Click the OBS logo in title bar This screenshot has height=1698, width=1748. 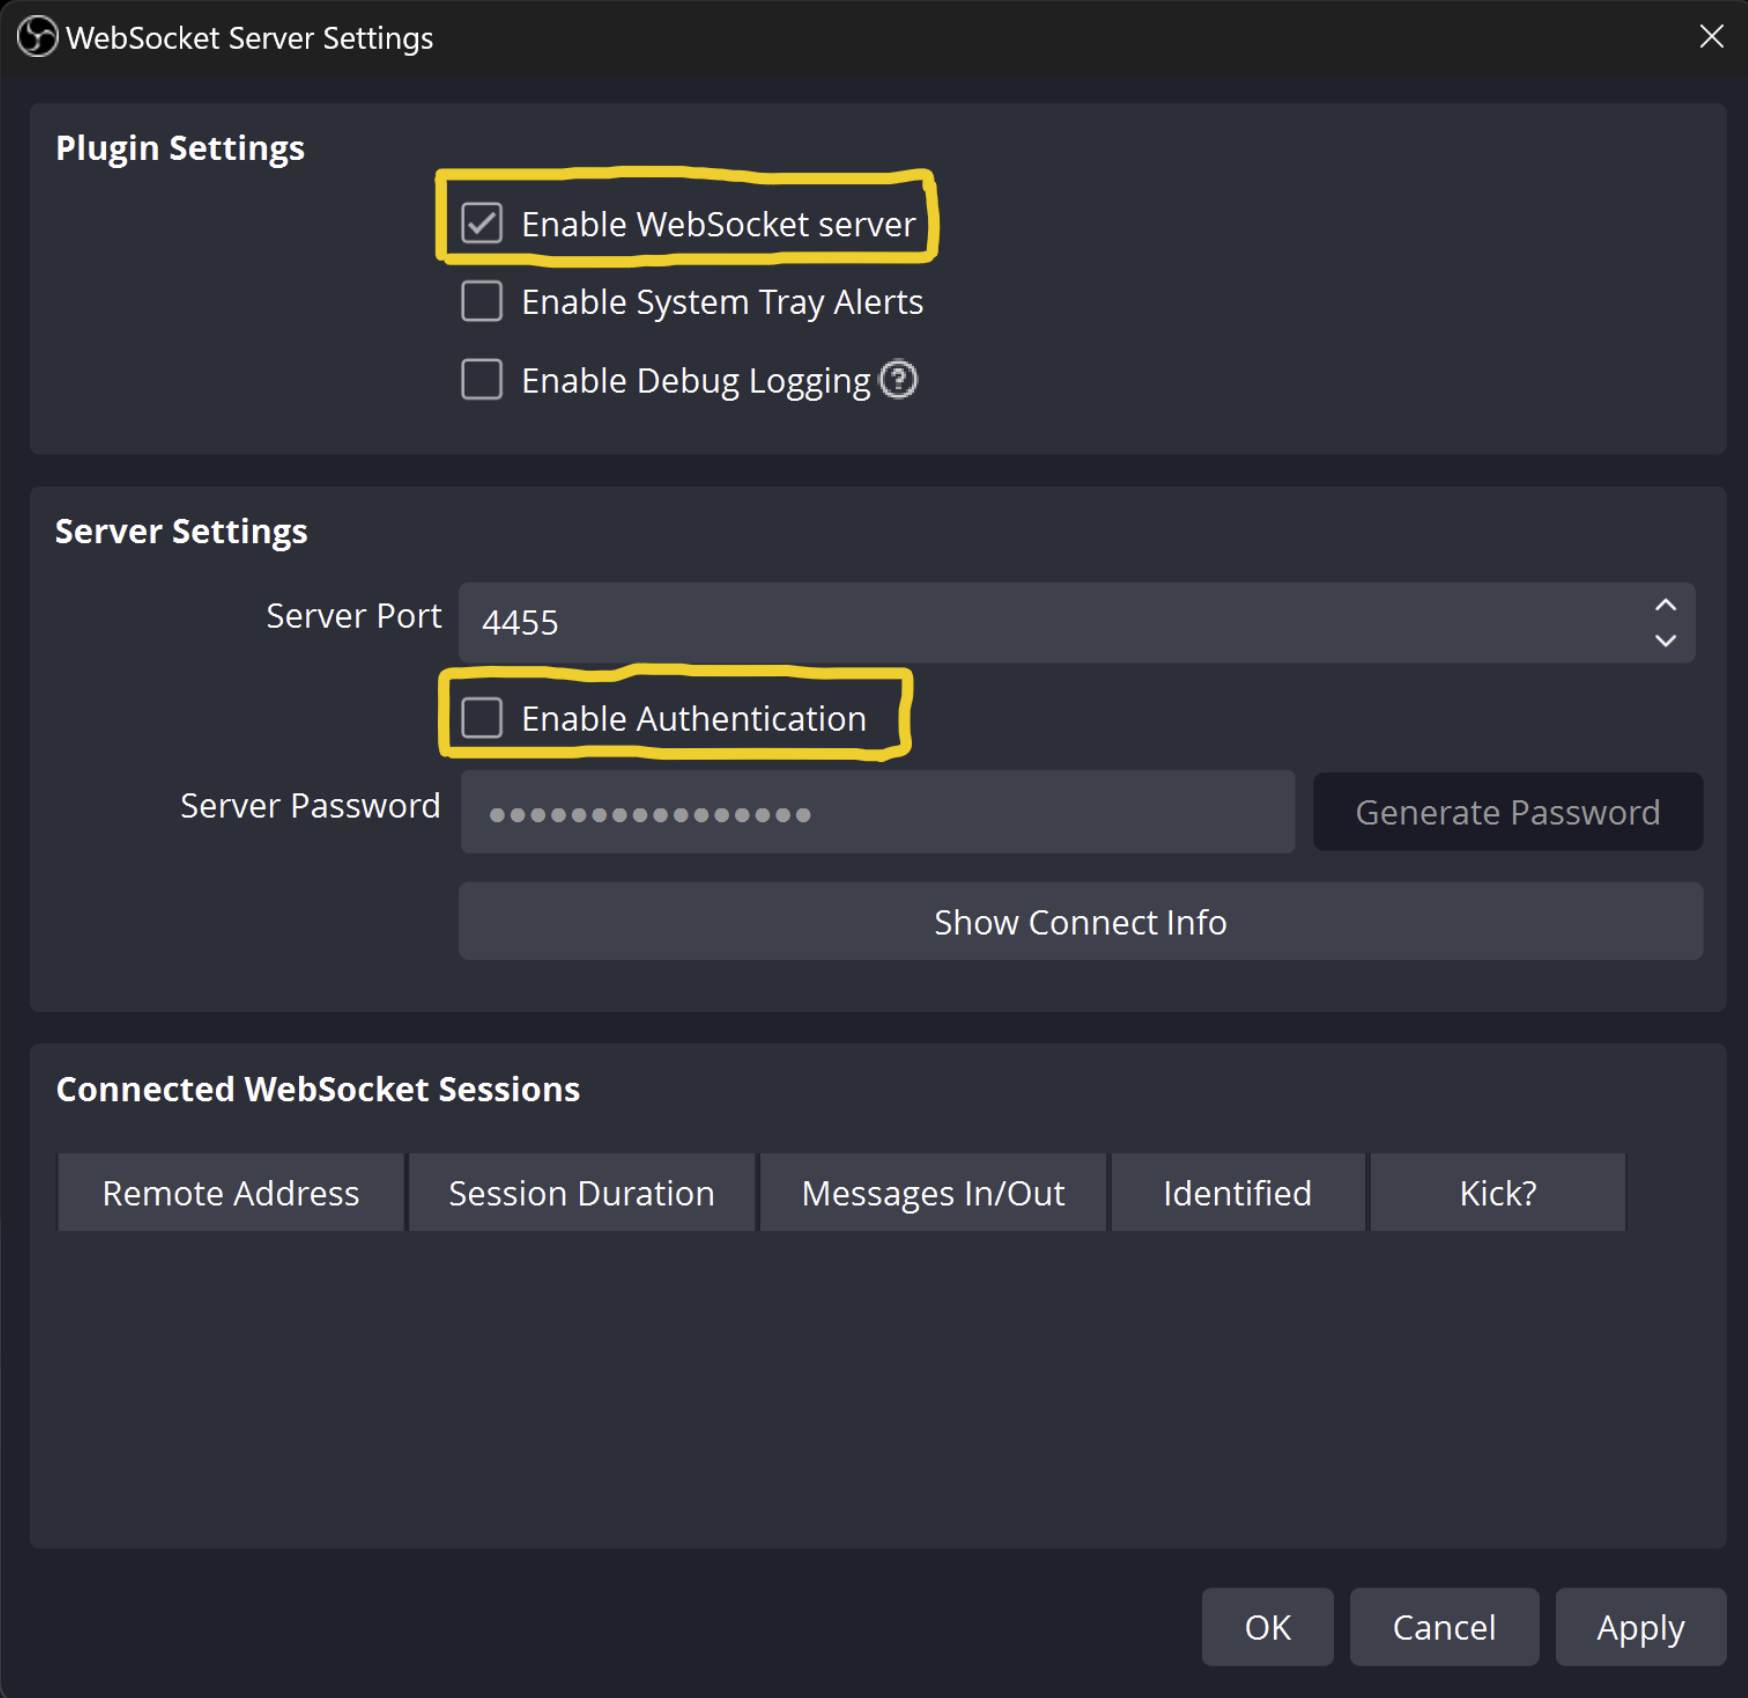tap(36, 37)
